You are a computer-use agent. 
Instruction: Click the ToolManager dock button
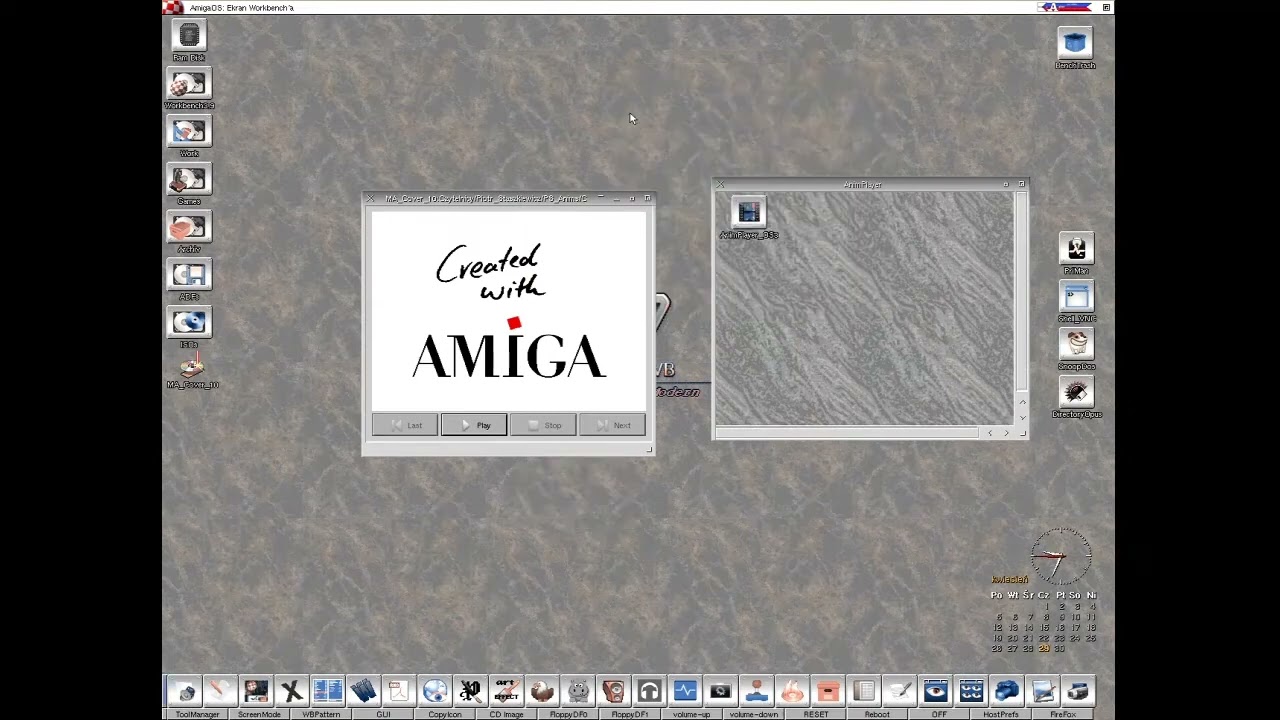click(x=197, y=714)
